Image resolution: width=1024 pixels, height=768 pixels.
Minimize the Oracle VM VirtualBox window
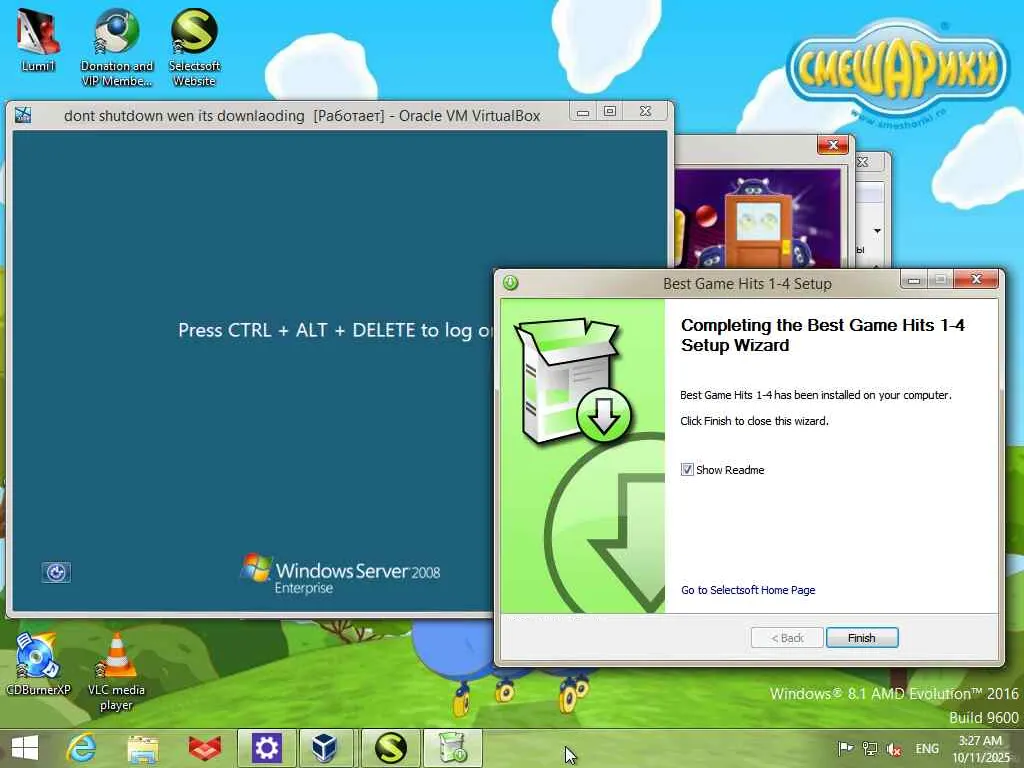[583, 112]
